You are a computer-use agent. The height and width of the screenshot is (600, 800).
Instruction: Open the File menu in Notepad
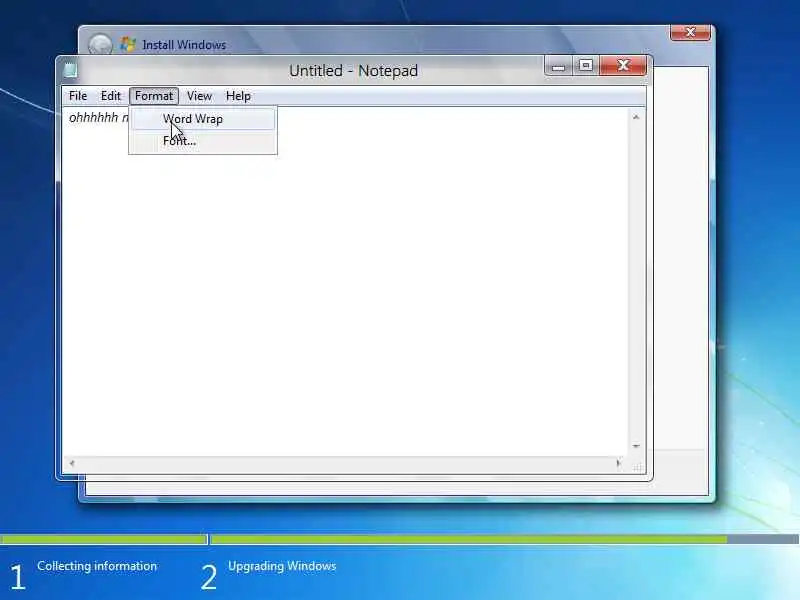(x=78, y=96)
